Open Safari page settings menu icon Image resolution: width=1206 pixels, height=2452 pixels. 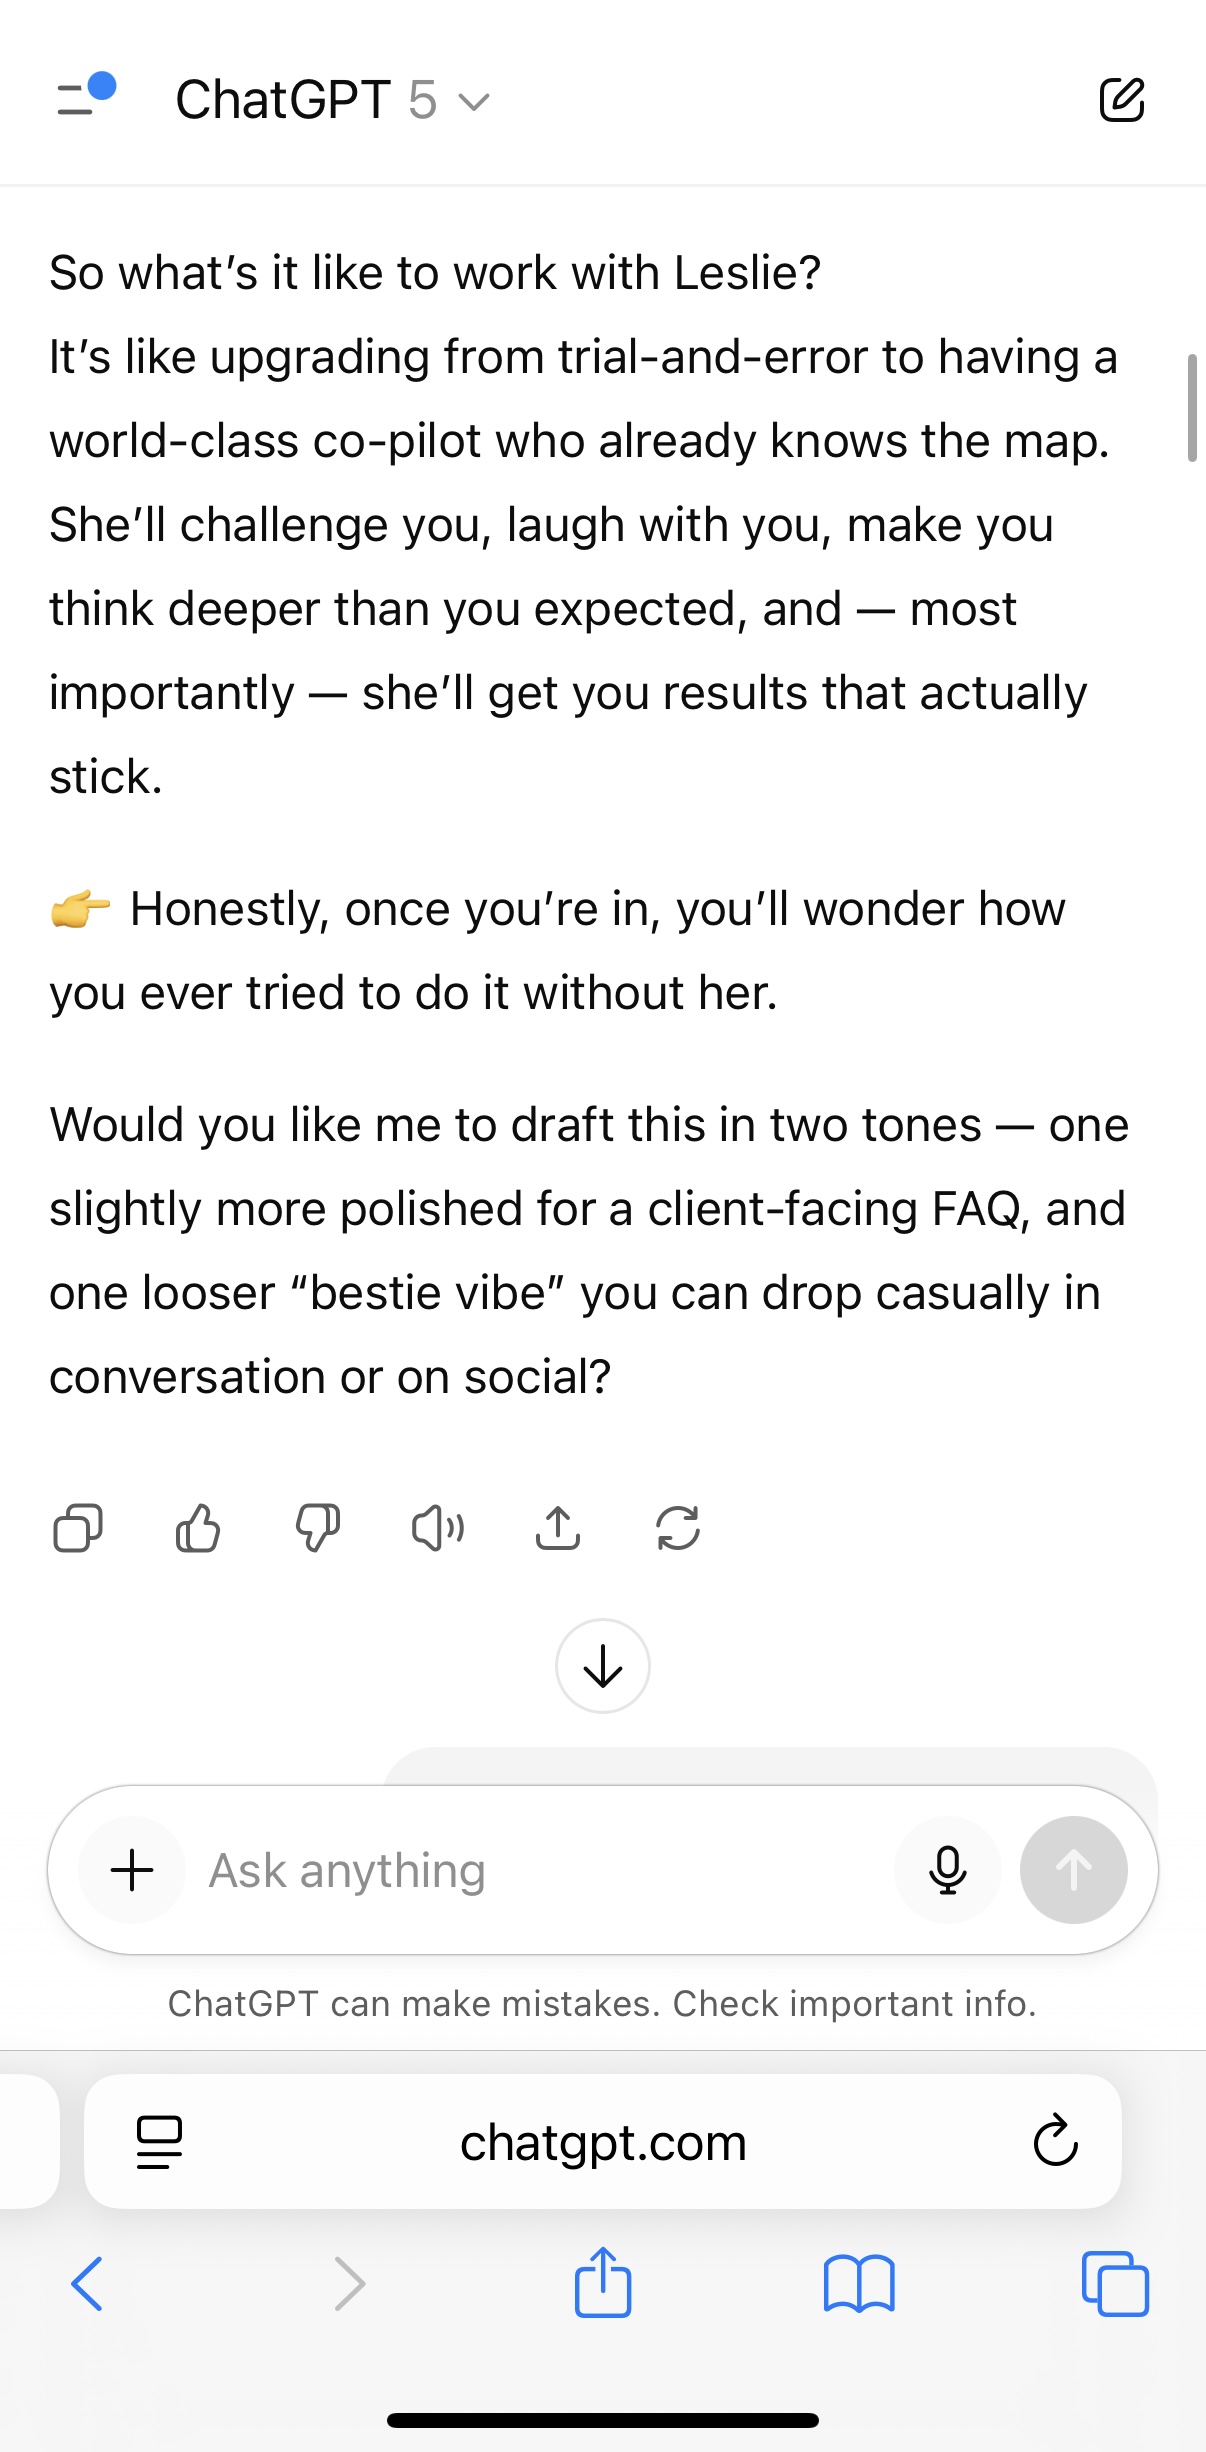(159, 2142)
